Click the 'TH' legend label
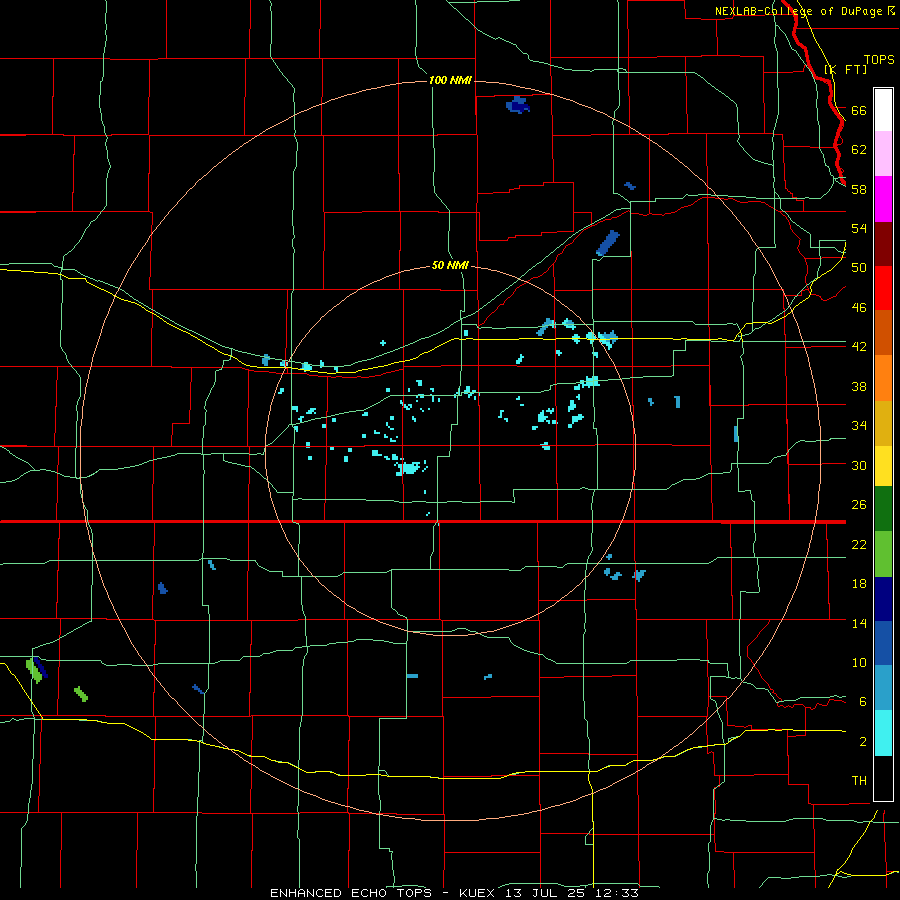The height and width of the screenshot is (900, 900). (859, 781)
